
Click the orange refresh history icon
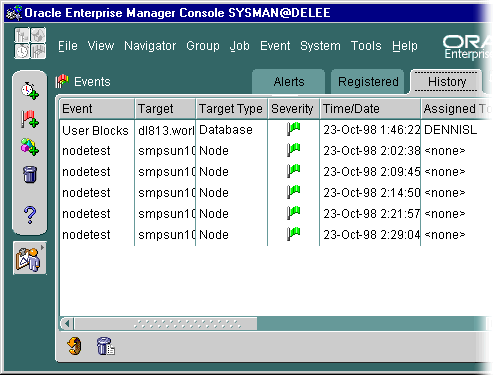[74, 346]
